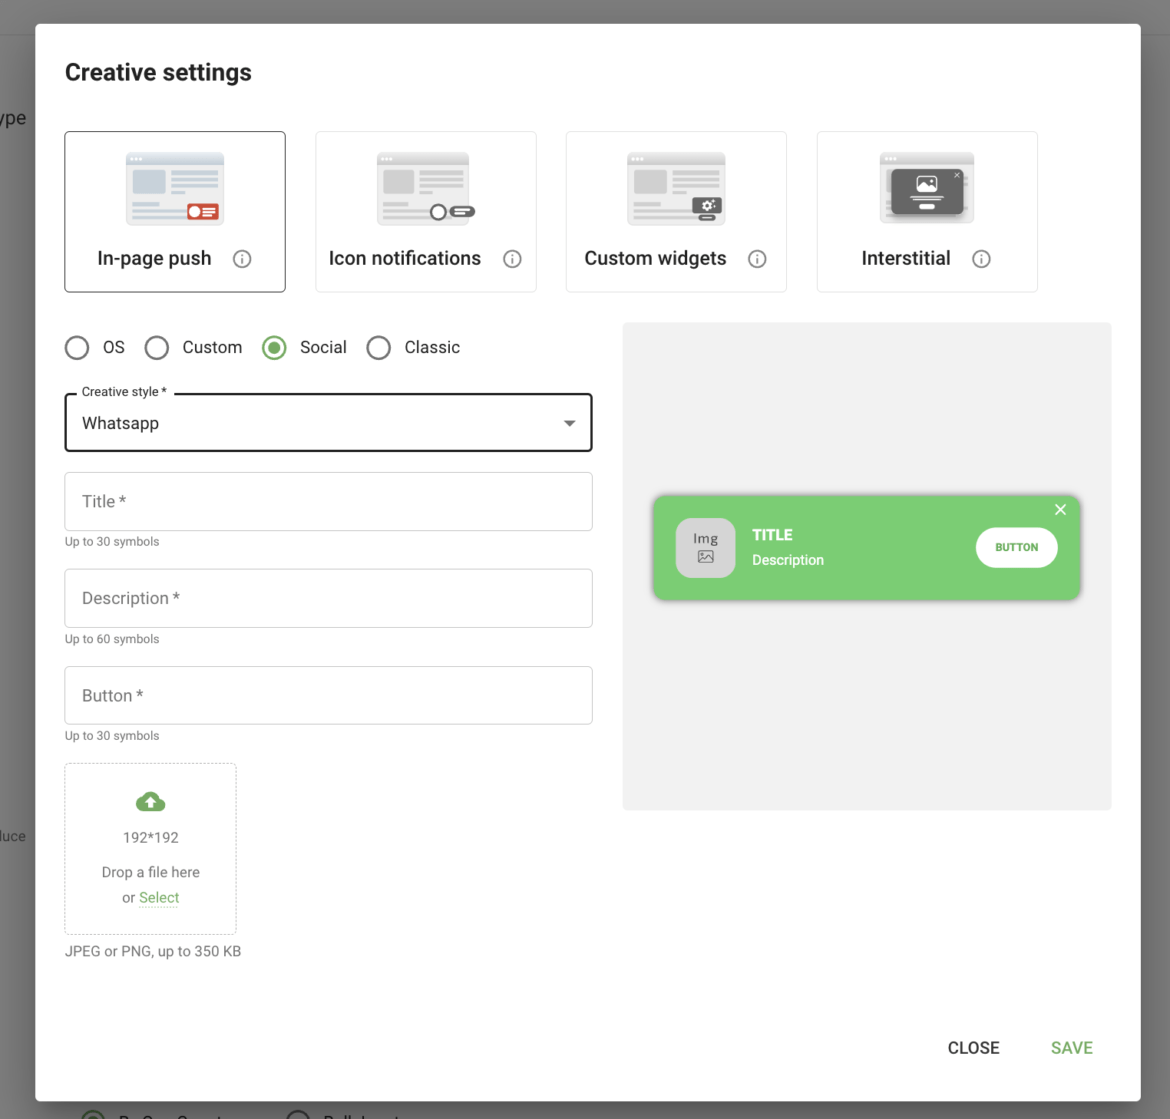Select the OS radio button

click(x=77, y=347)
